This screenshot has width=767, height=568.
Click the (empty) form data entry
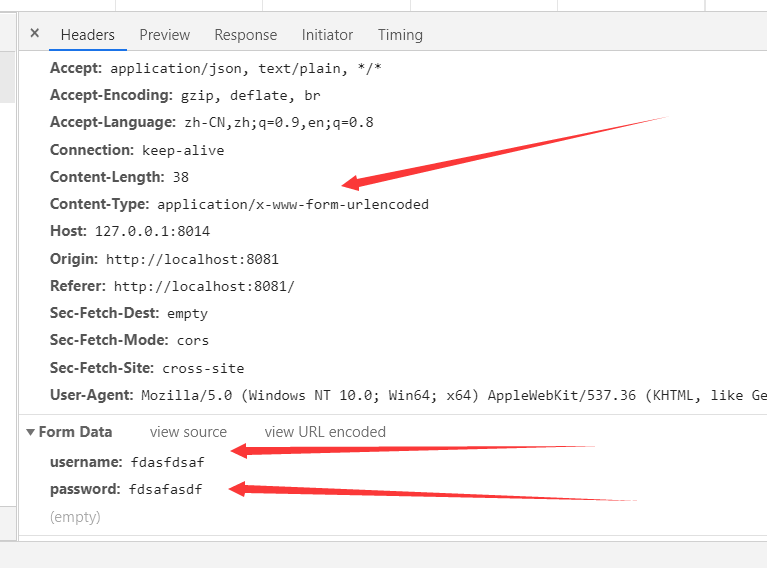point(75,517)
